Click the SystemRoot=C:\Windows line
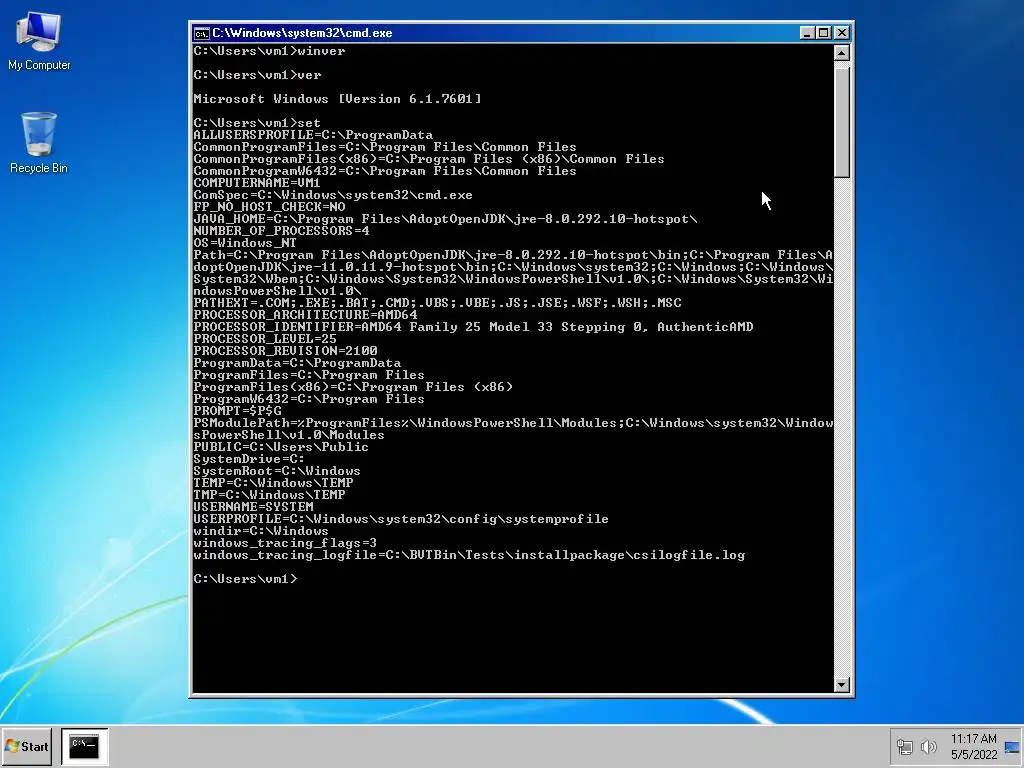Viewport: 1024px width, 768px height. (x=277, y=471)
